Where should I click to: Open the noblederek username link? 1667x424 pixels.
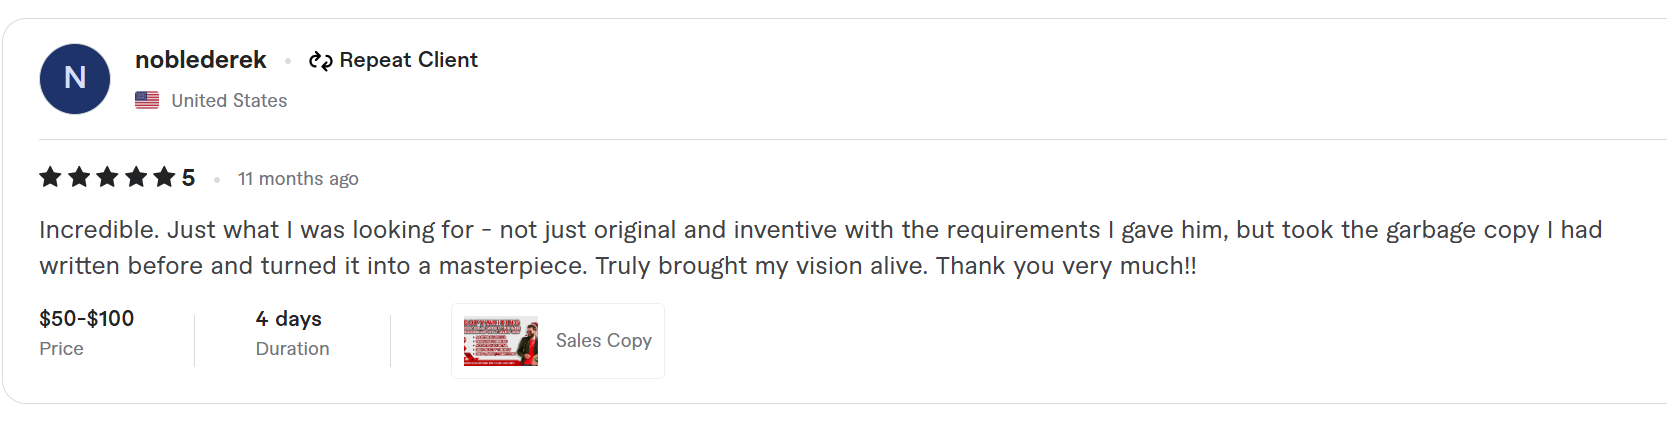coord(200,60)
